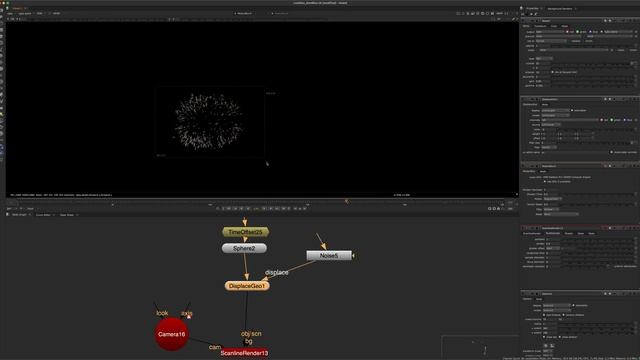Toggle blue channel in DisplaceGeo panel
Viewport: 640px width, 360px height.
624,120
